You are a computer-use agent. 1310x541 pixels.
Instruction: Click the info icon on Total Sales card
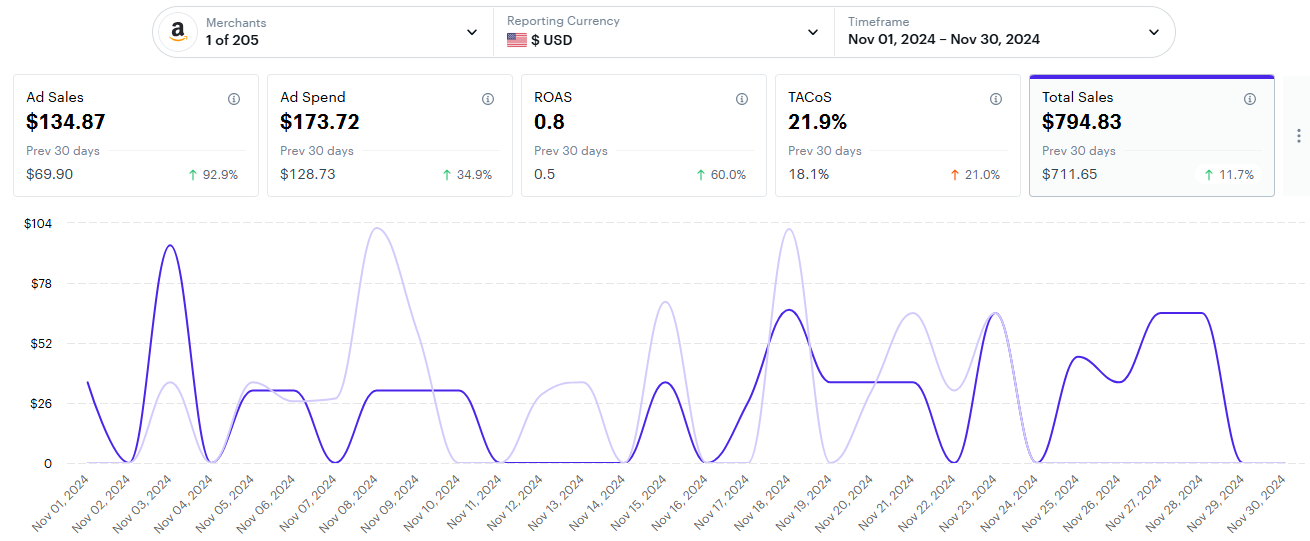1250,99
